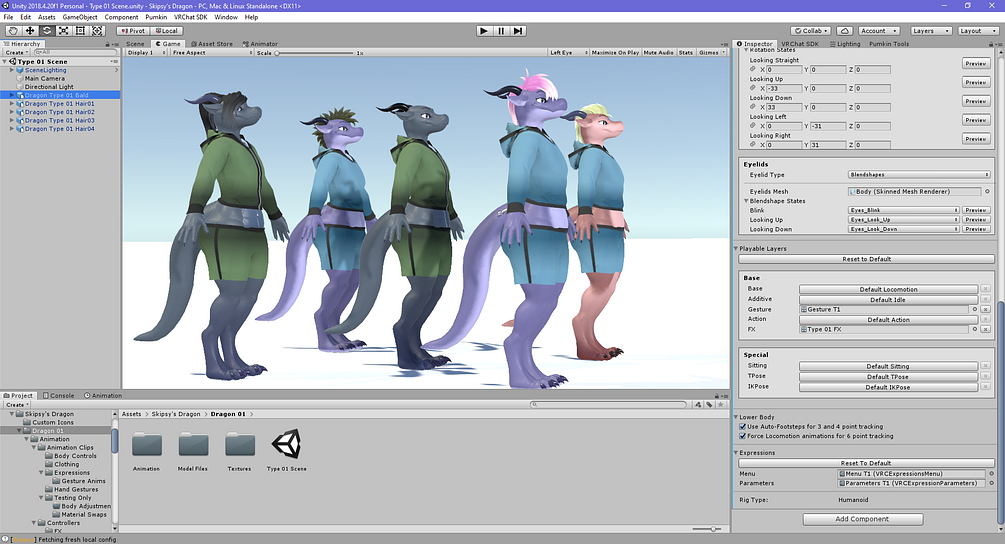Viewport: 1005px width, 544px height.
Task: Open the Account dropdown
Action: point(879,31)
